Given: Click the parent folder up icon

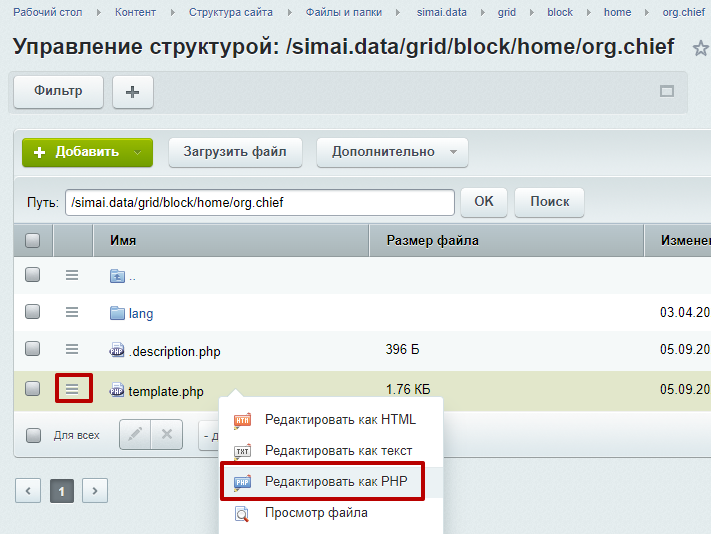Looking at the screenshot, I should point(117,276).
